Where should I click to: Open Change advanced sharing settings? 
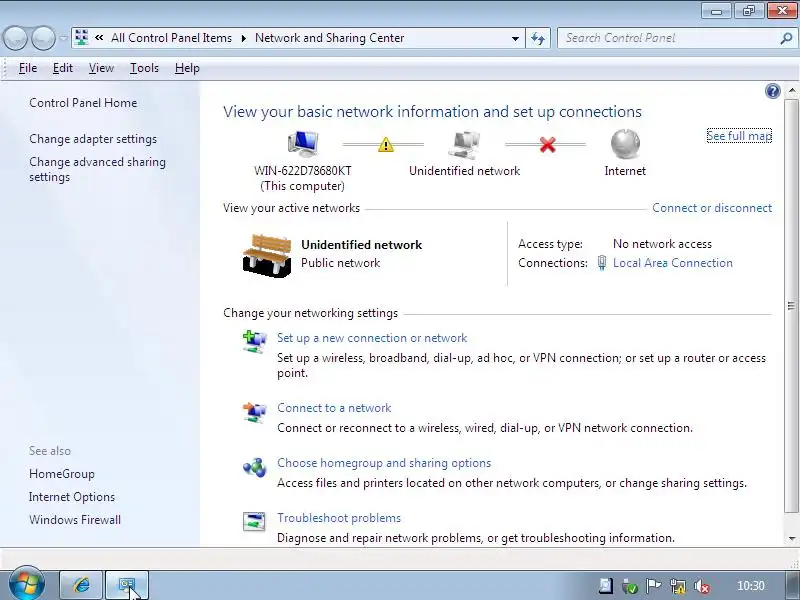pyautogui.click(x=97, y=169)
